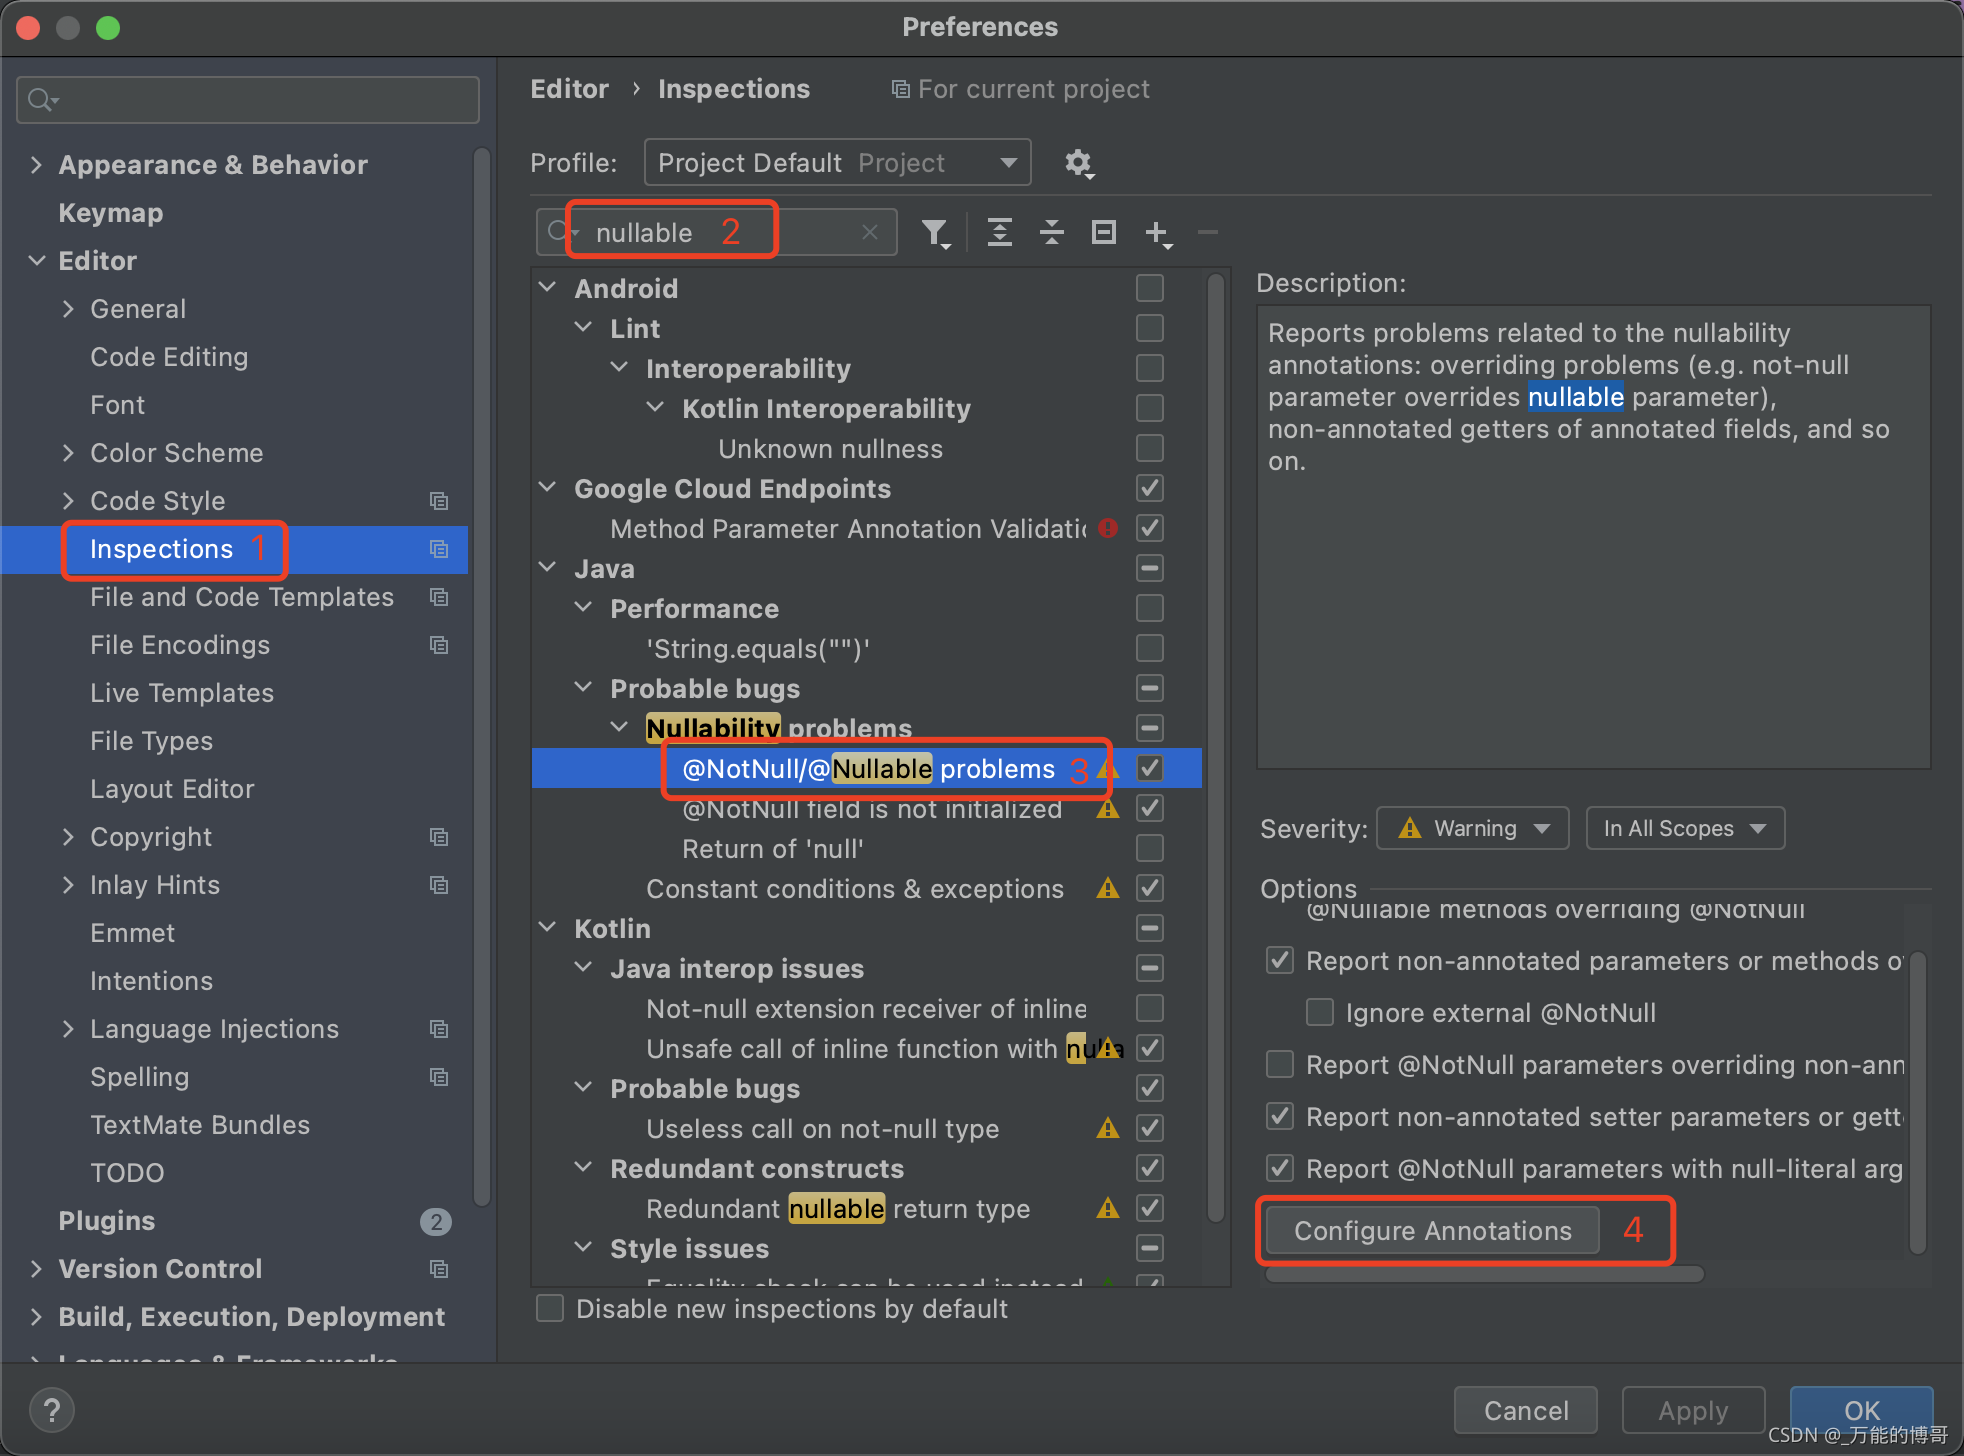Check Ignore external @NotNull option
1964x1456 pixels.
pos(1320,1012)
